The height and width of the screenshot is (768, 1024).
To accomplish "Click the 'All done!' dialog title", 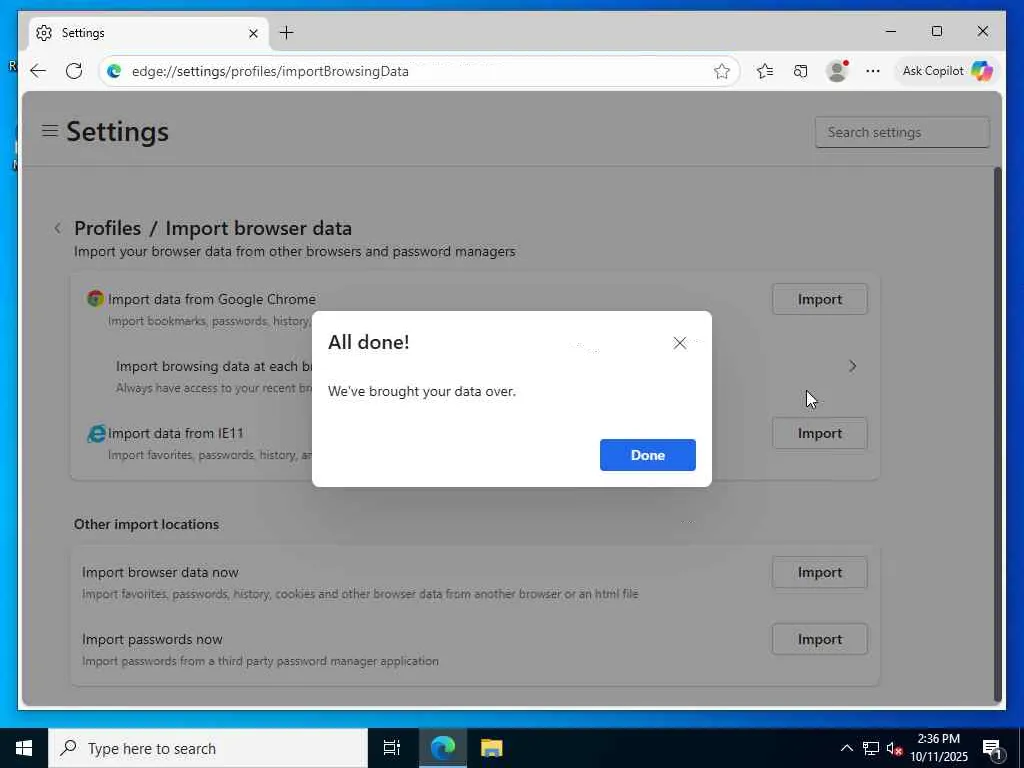I will coord(368,342).
